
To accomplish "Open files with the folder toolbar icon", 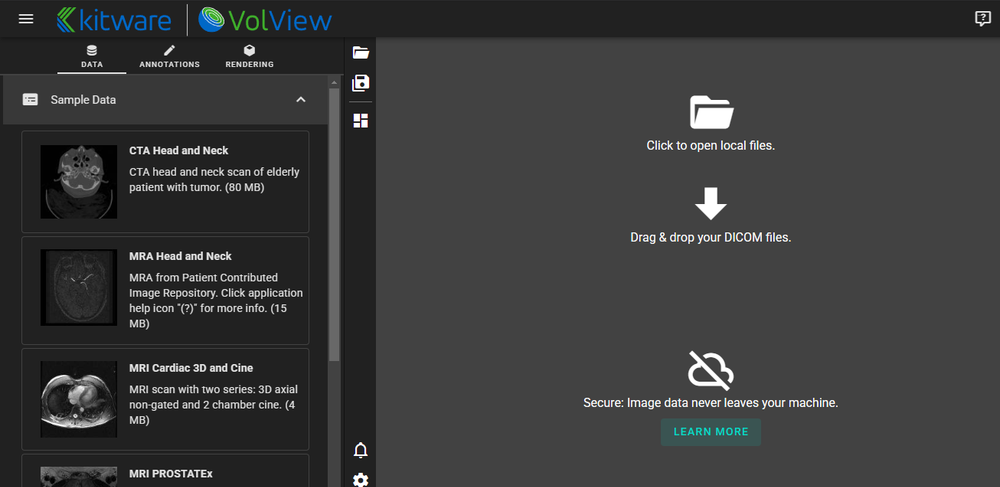I will (x=361, y=52).
